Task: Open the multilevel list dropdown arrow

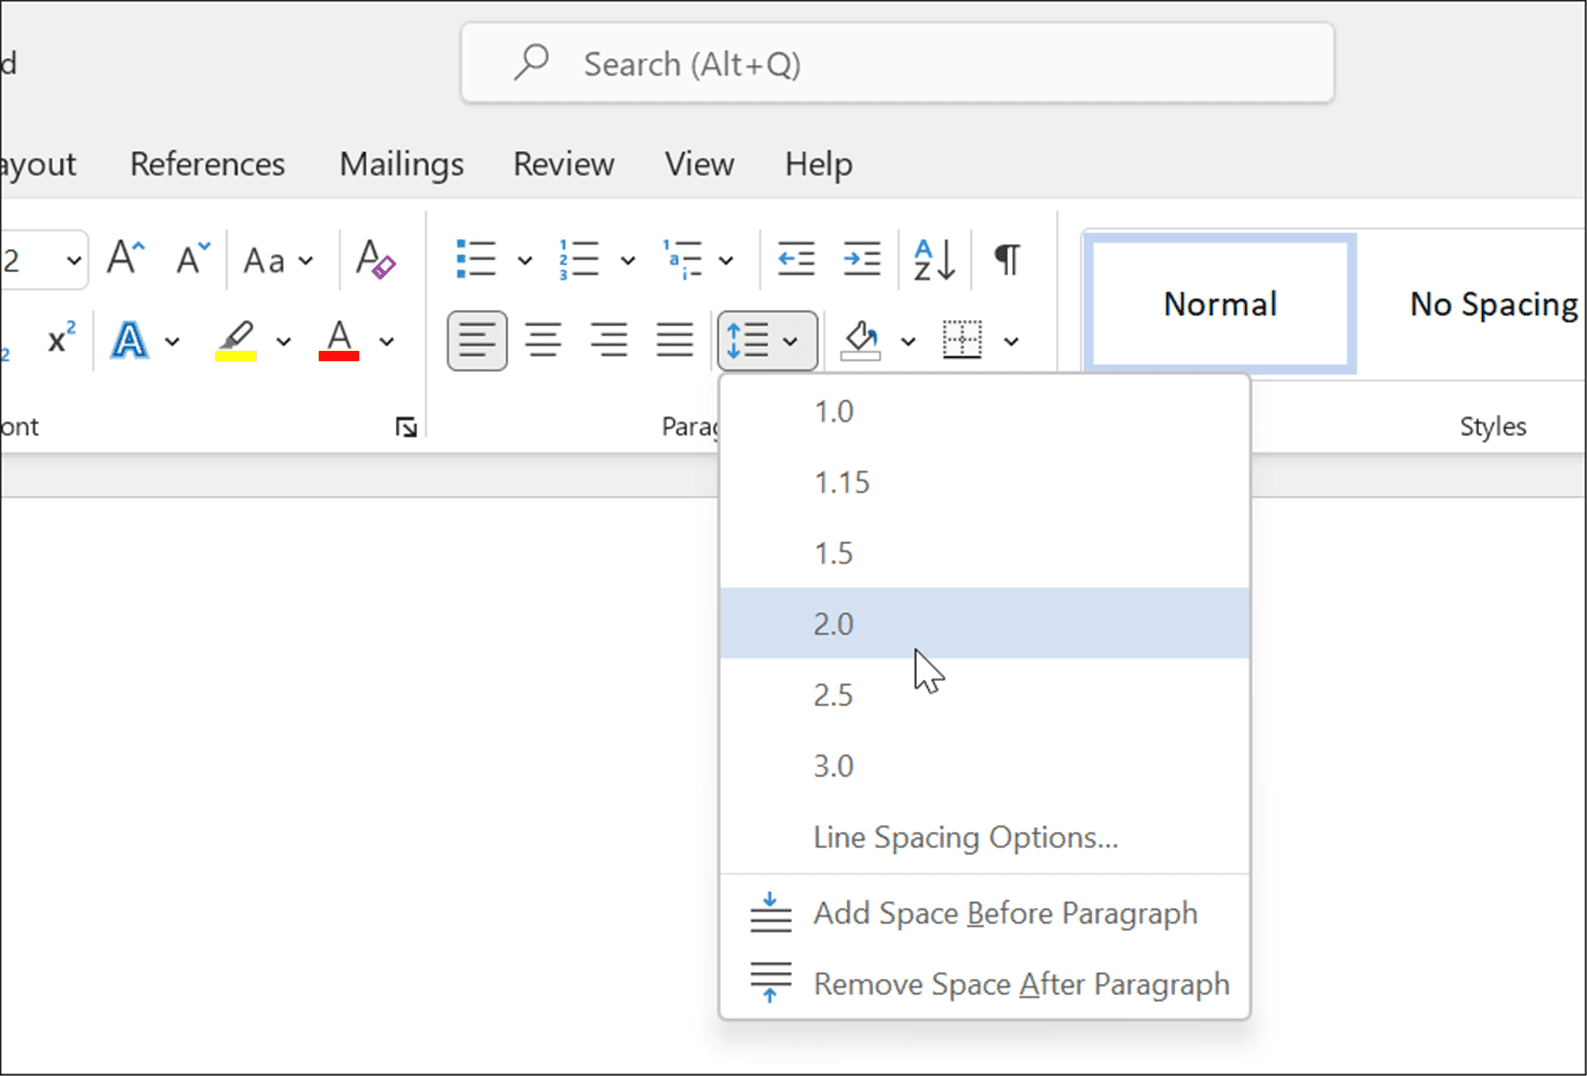Action: (x=727, y=261)
